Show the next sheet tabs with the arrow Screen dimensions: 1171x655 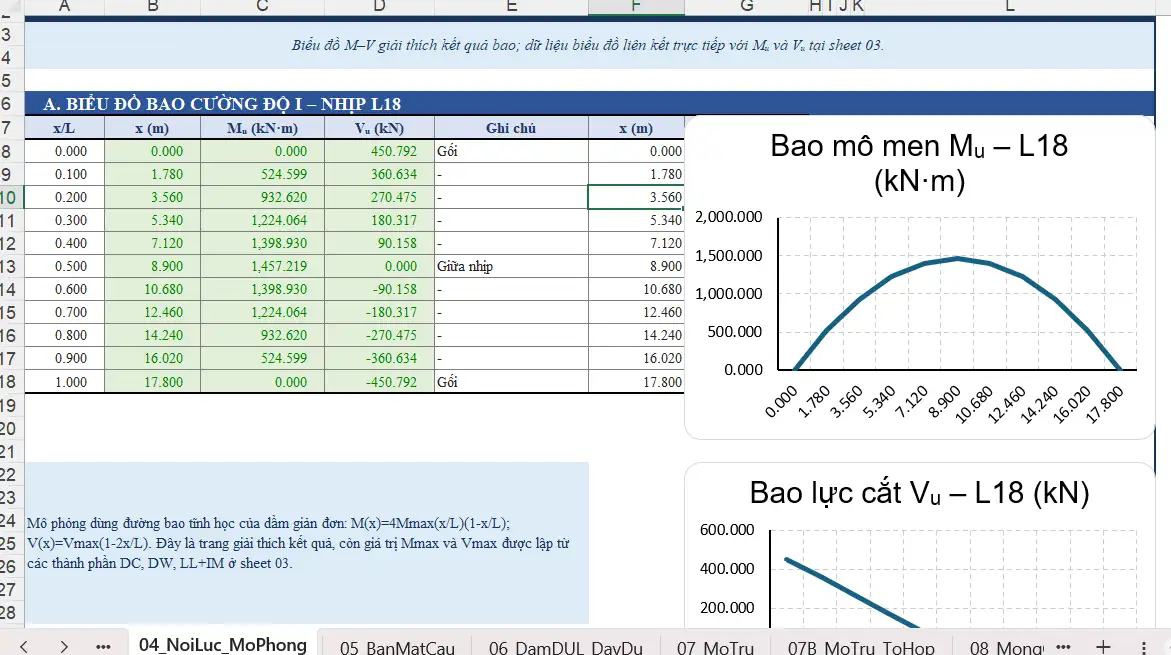(64, 647)
